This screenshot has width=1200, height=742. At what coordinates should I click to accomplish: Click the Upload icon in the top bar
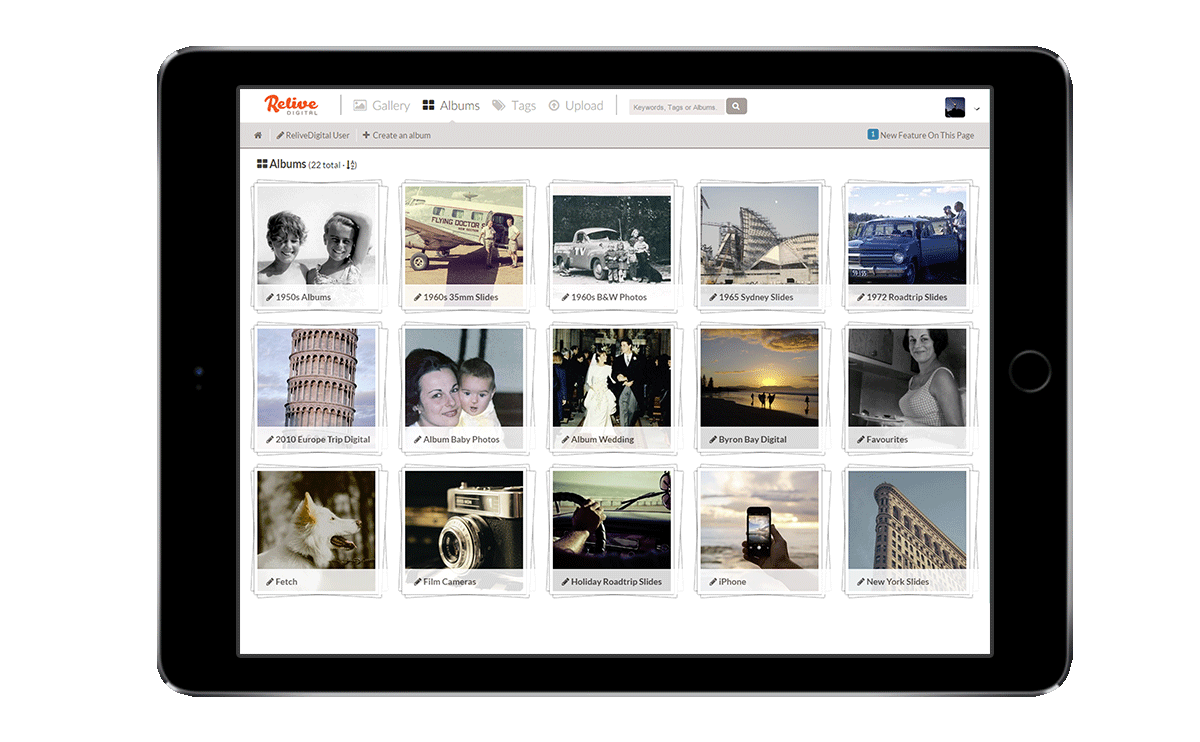click(556, 105)
